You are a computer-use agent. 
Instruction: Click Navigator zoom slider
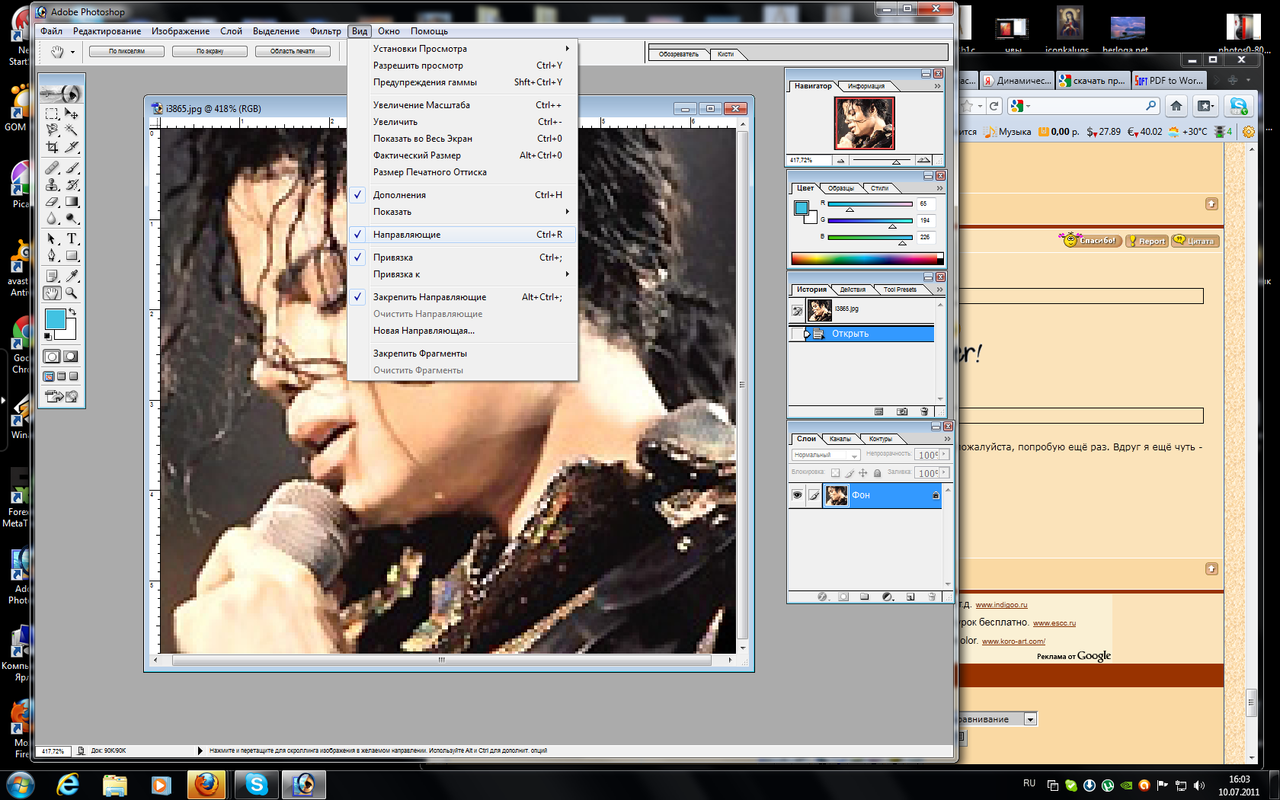click(x=895, y=160)
